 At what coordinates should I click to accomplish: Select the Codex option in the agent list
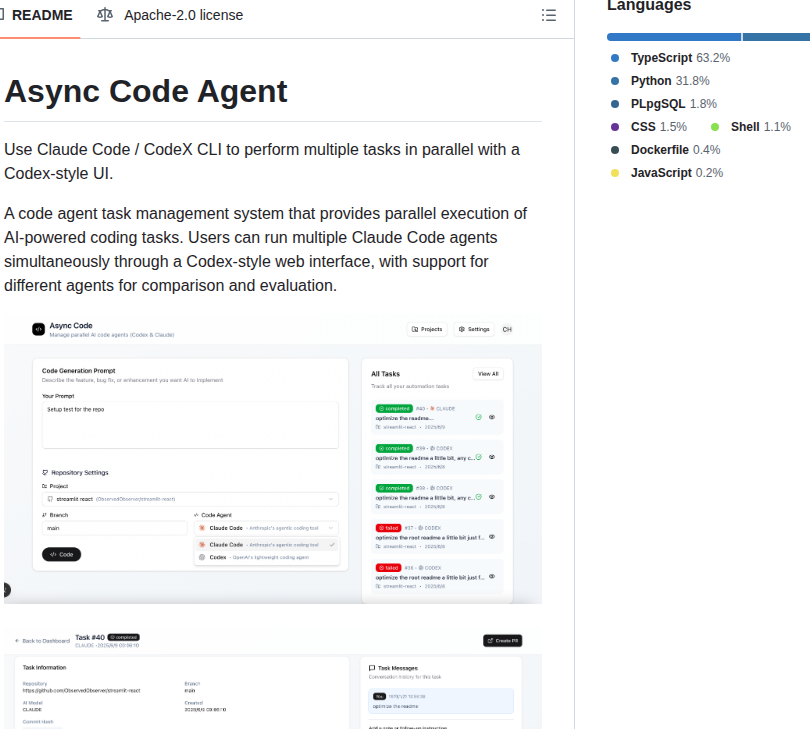click(267, 557)
